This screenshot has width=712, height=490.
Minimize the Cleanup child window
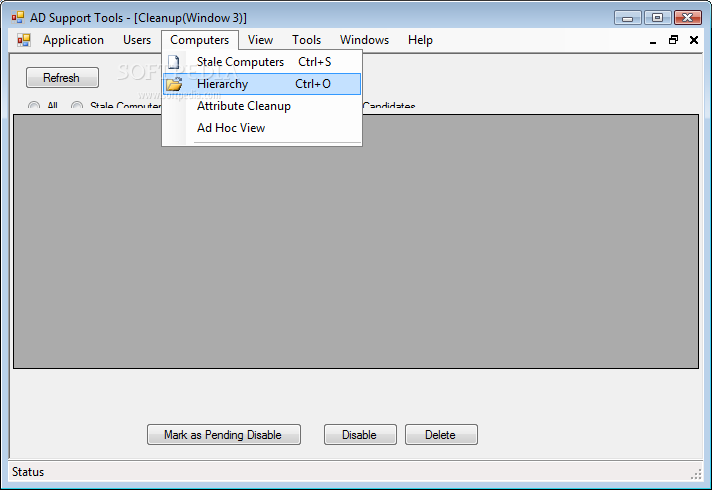click(653, 40)
